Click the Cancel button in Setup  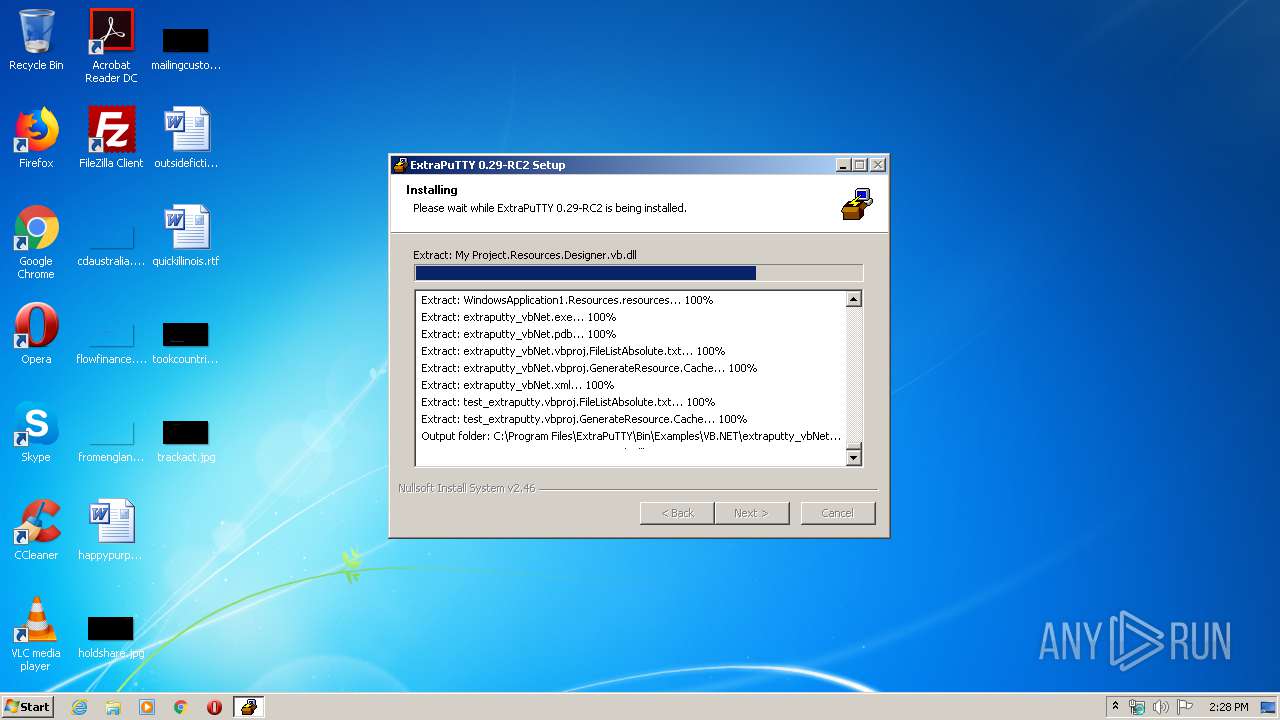pyautogui.click(x=838, y=513)
